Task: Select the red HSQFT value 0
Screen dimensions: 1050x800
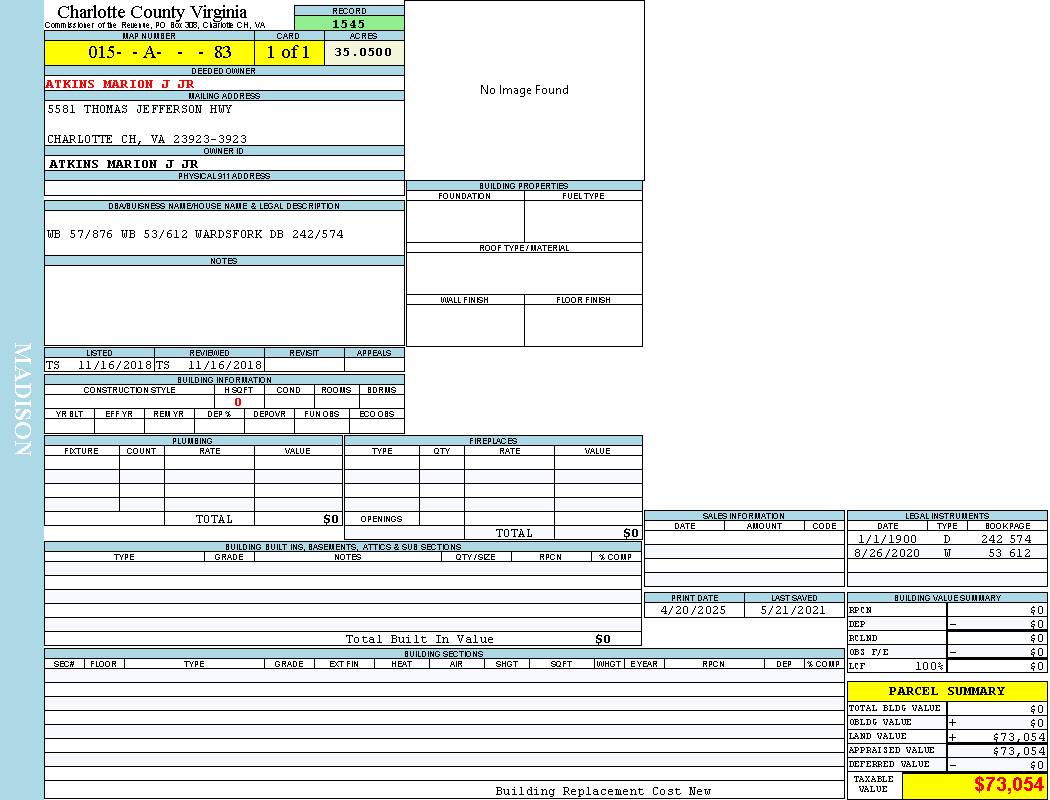Action: (238, 402)
